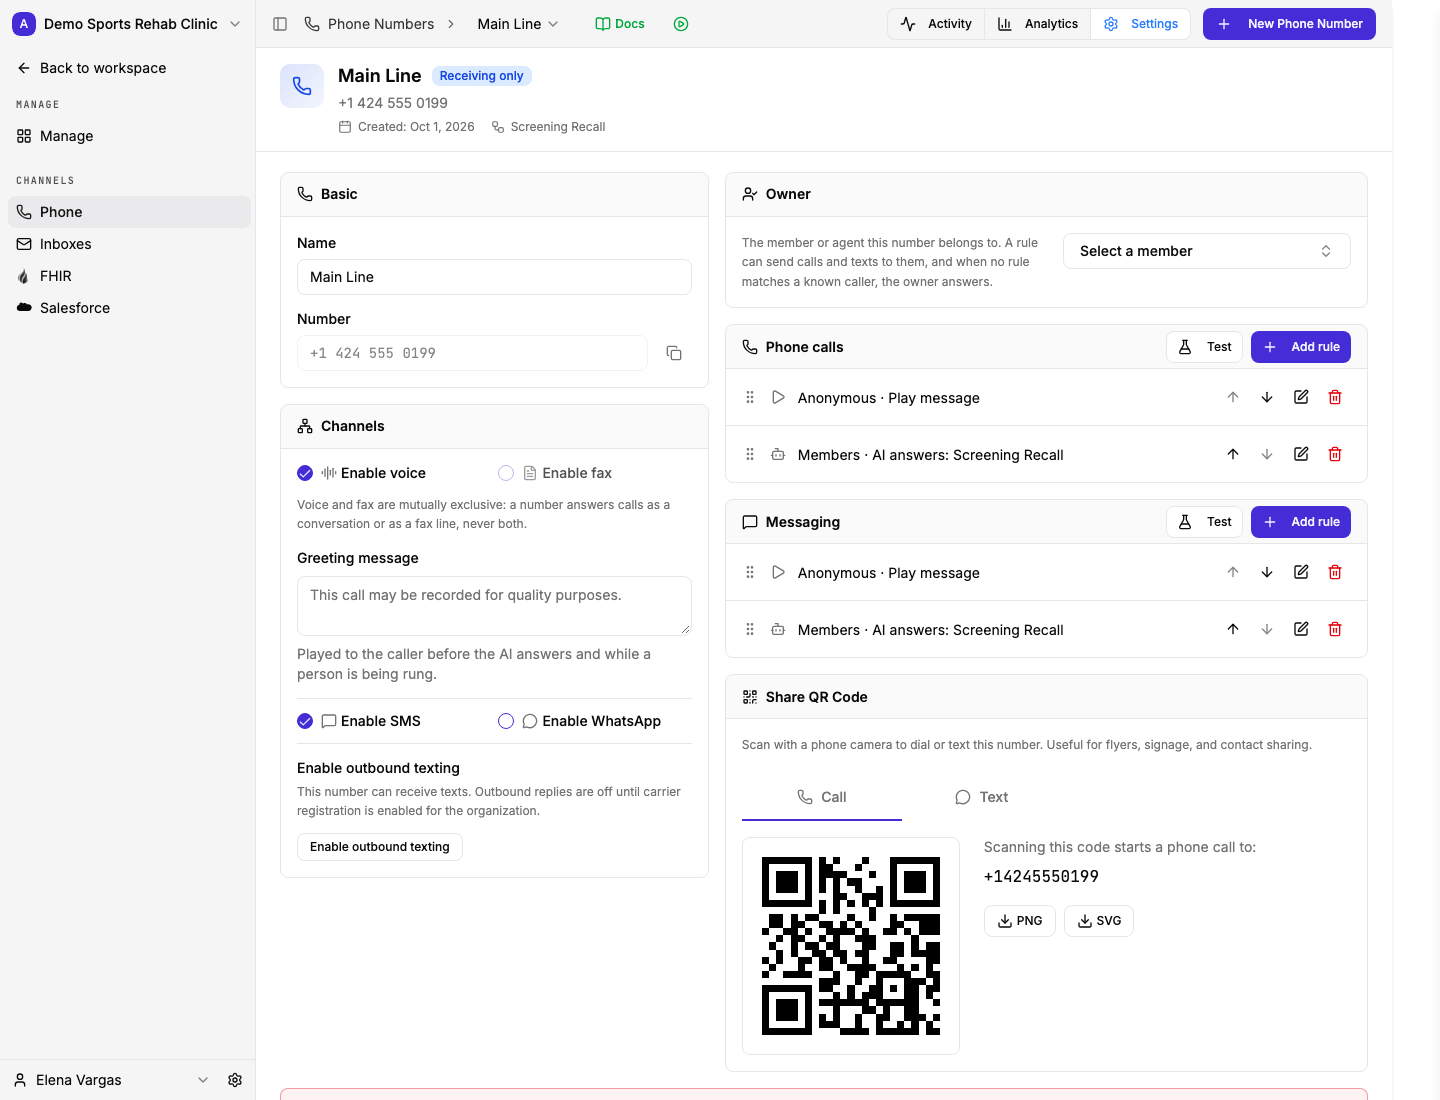Delete the Anonymous phone calls rule
Screen dimensions: 1440x1100
tap(1334, 397)
